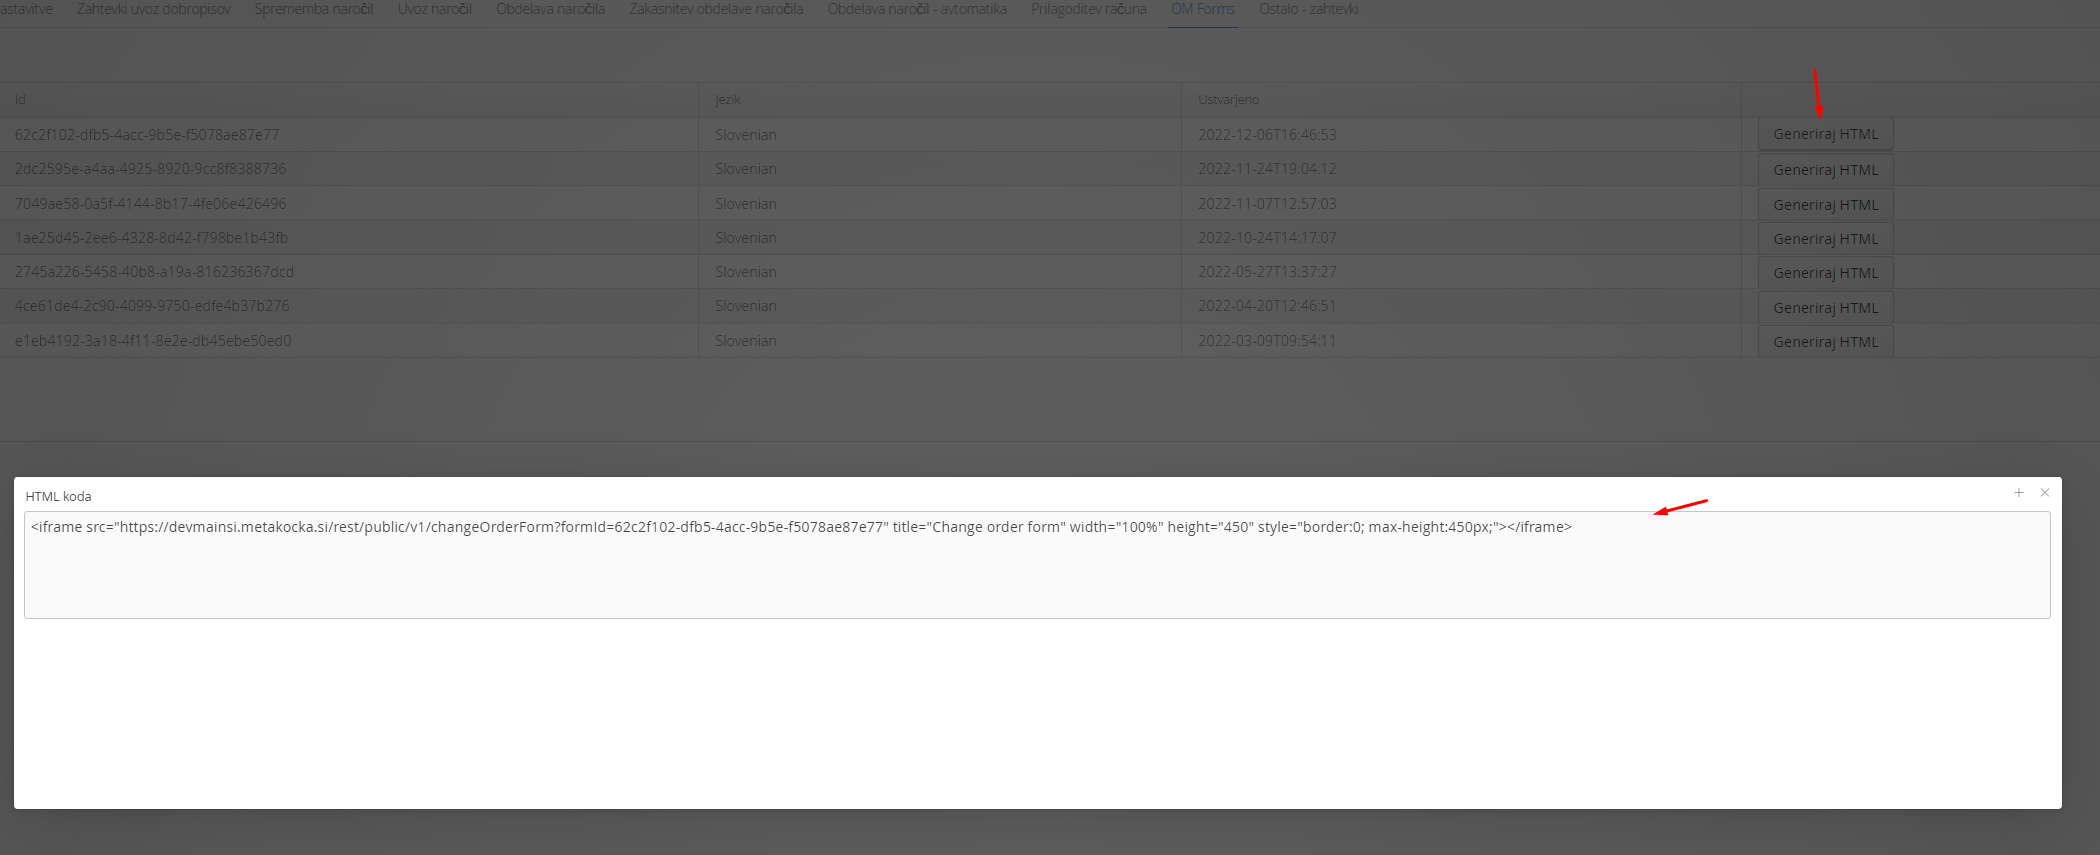Select form id 4ce61de4-2c90-4099-9750-edfe4b37b276
Screen dimensions: 2100x855
[x=152, y=306]
